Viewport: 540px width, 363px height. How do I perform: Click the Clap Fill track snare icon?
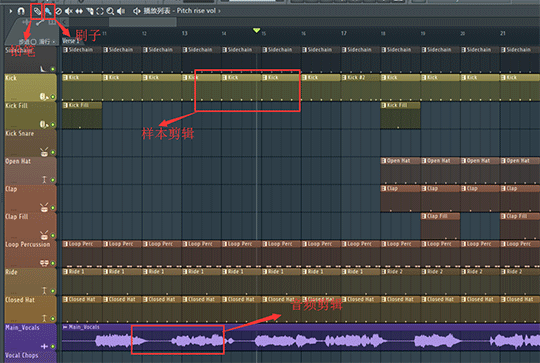(x=44, y=235)
